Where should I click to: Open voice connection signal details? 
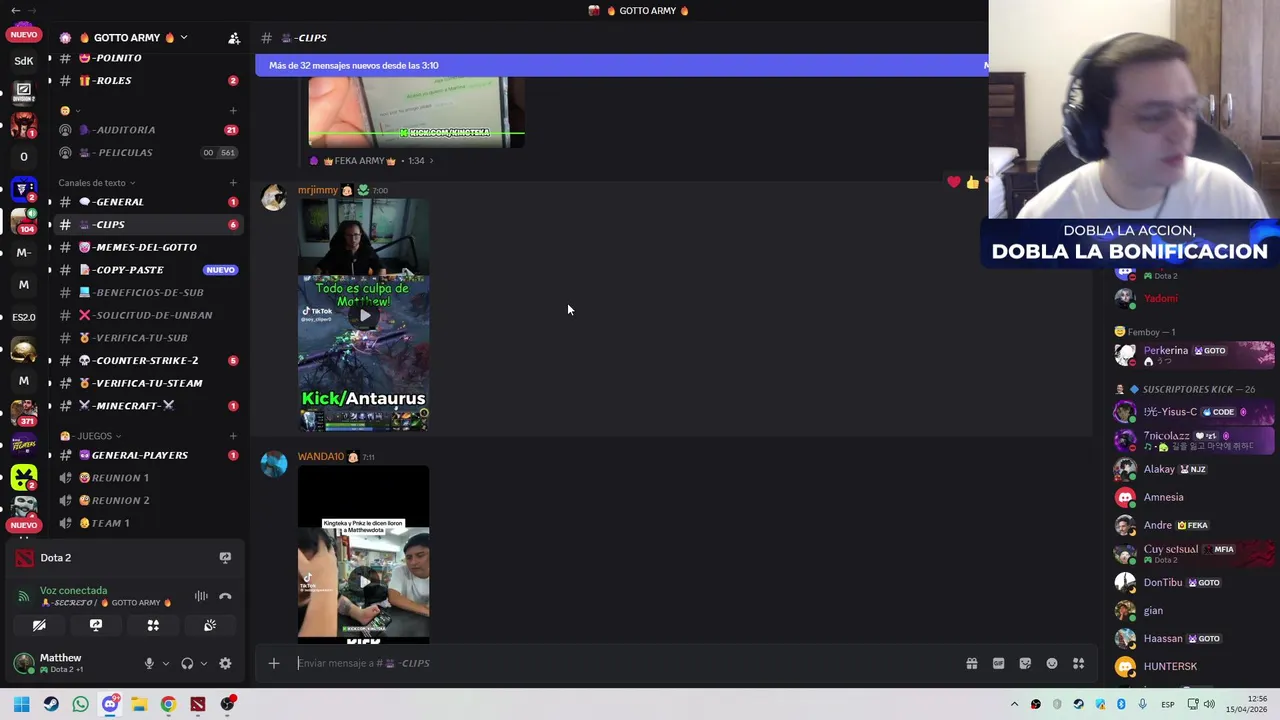point(24,596)
